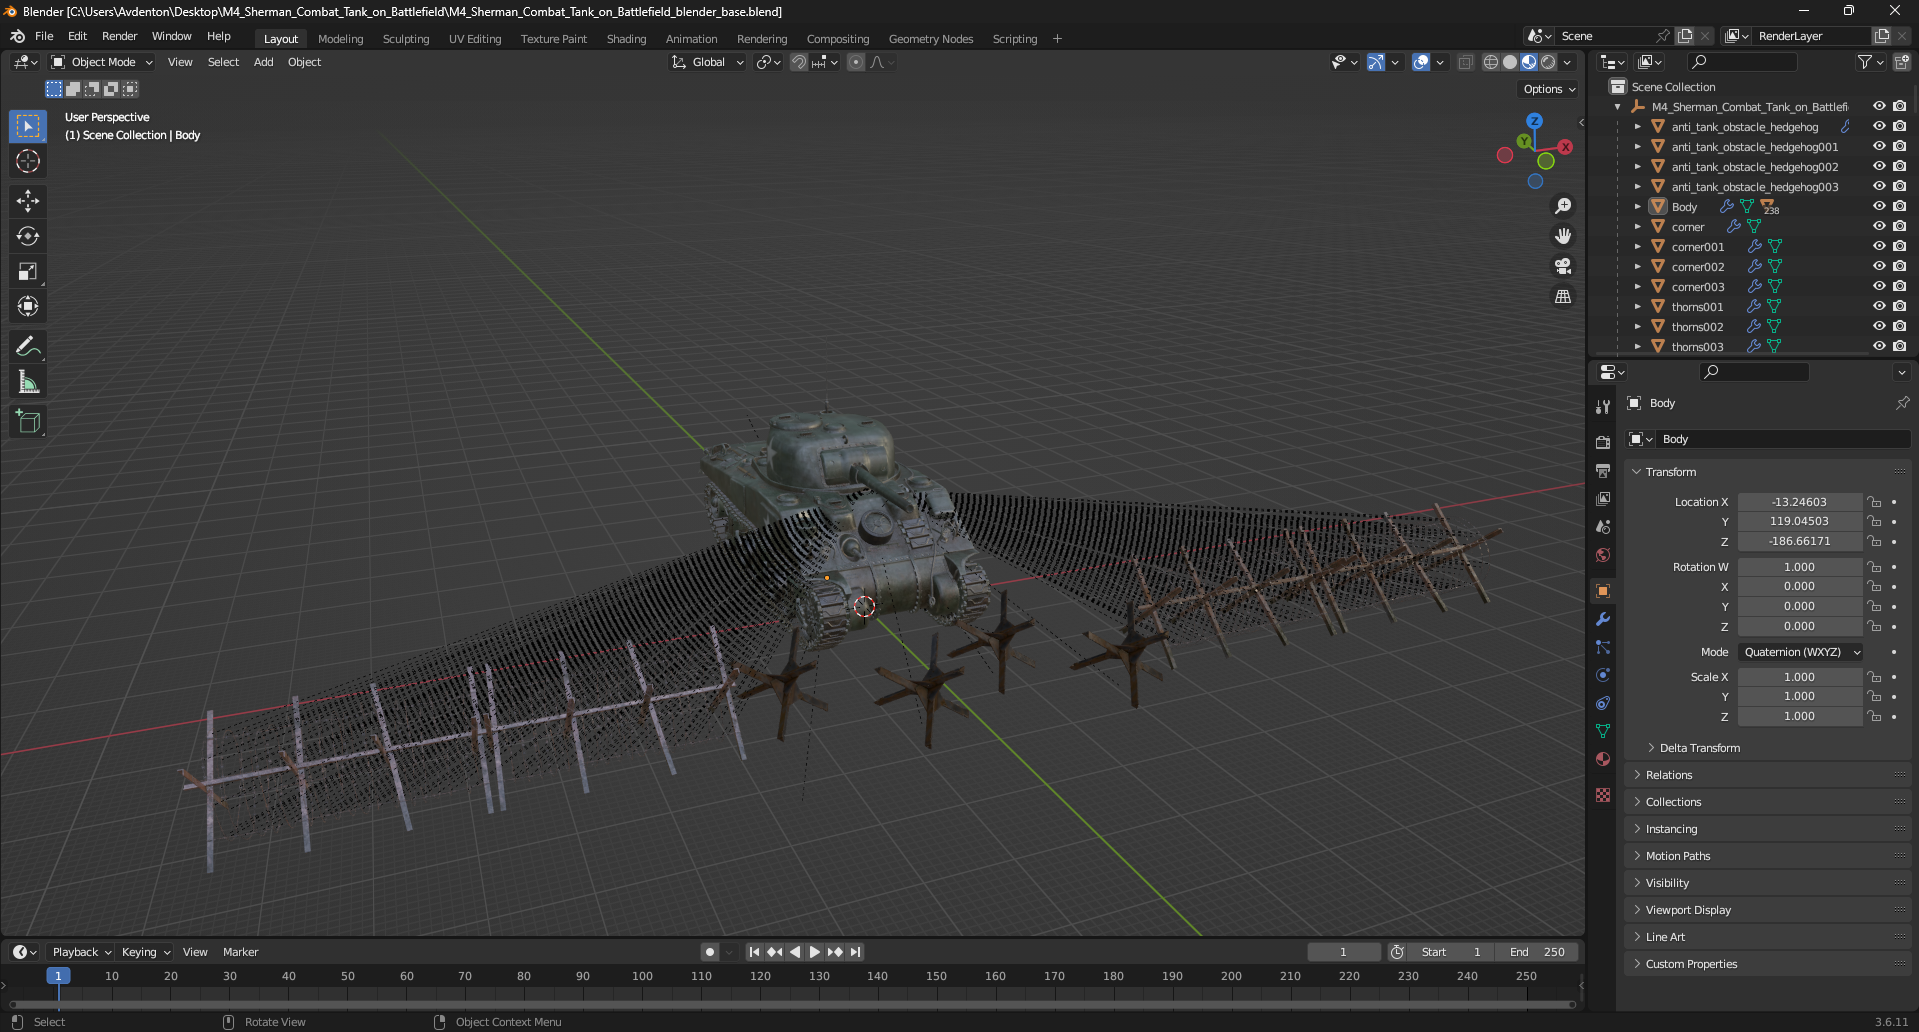Toggle the lock for Scale Z
This screenshot has width=1919, height=1032.
pos(1875,716)
